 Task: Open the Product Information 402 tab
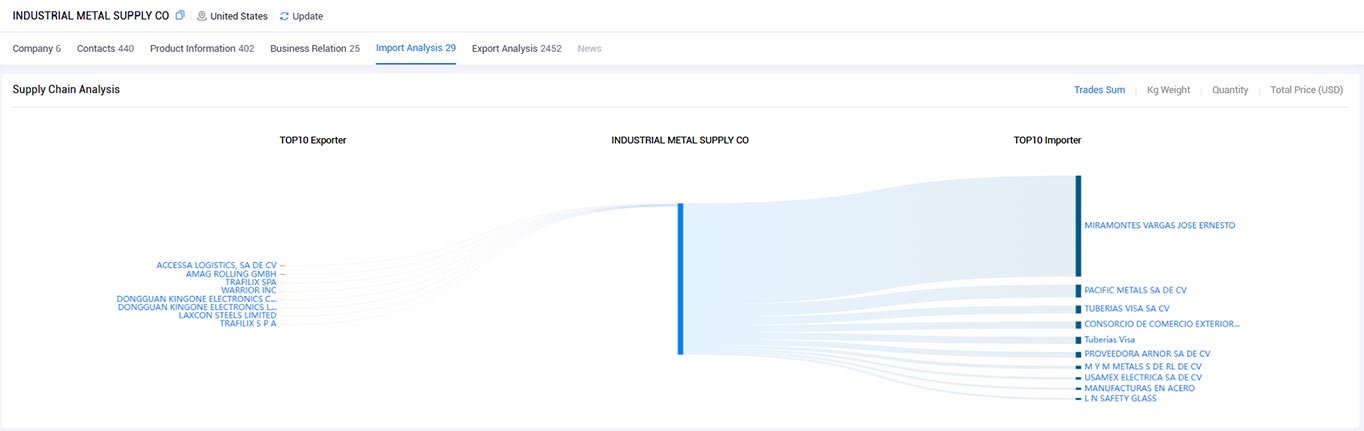202,48
